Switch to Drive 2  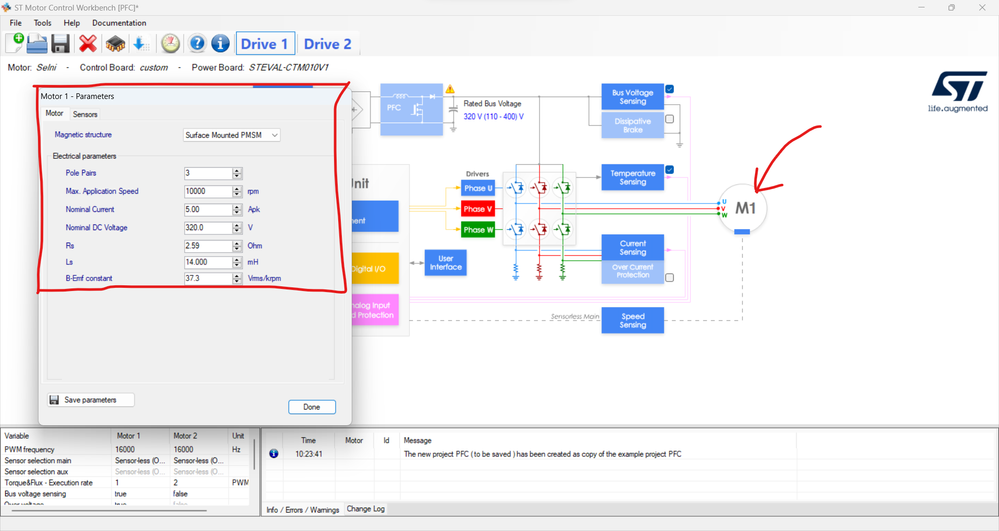click(327, 44)
